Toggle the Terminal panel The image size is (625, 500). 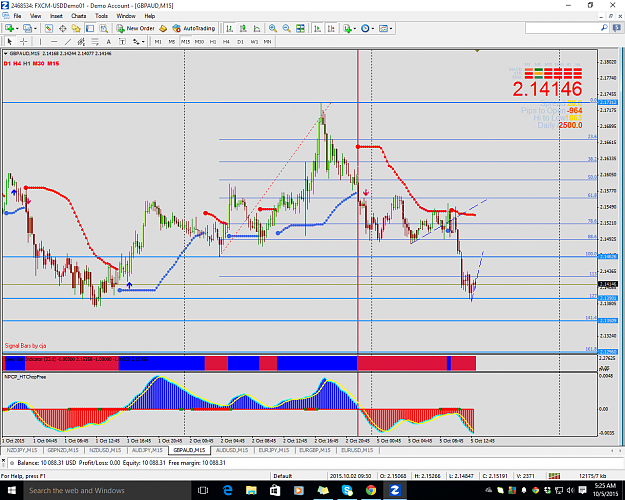coord(90,28)
